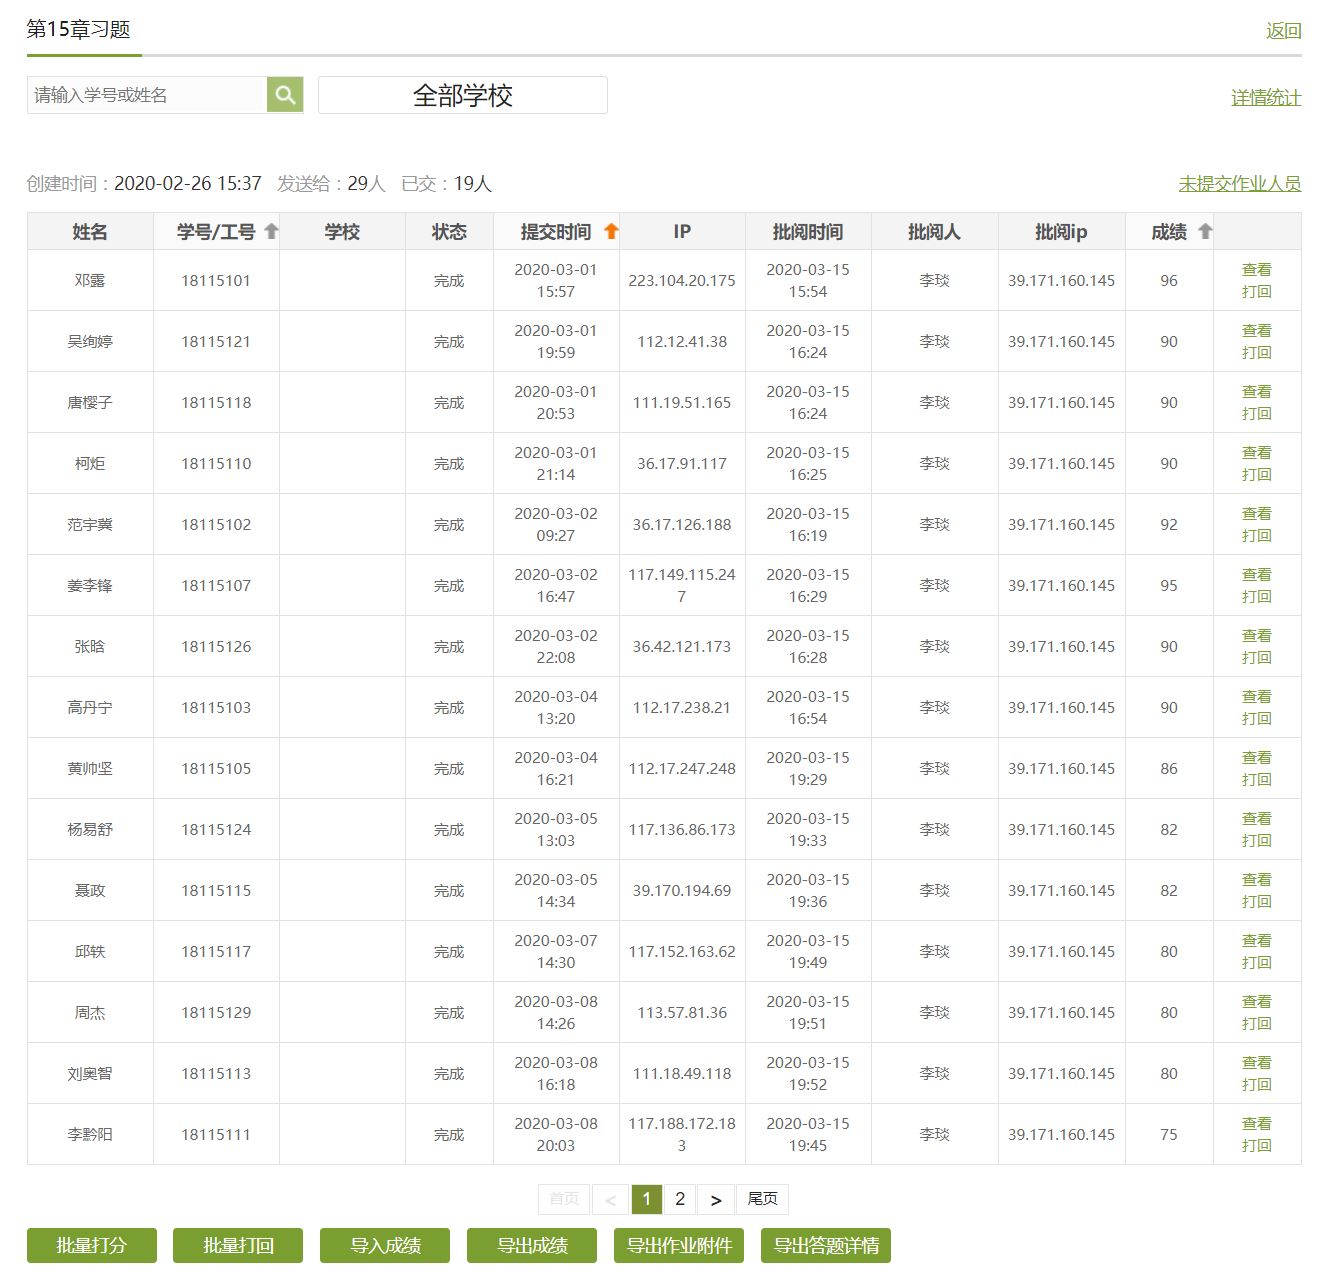This screenshot has height=1287, width=1324.
Task: Open the 全部学校 school dropdown
Action: point(462,95)
